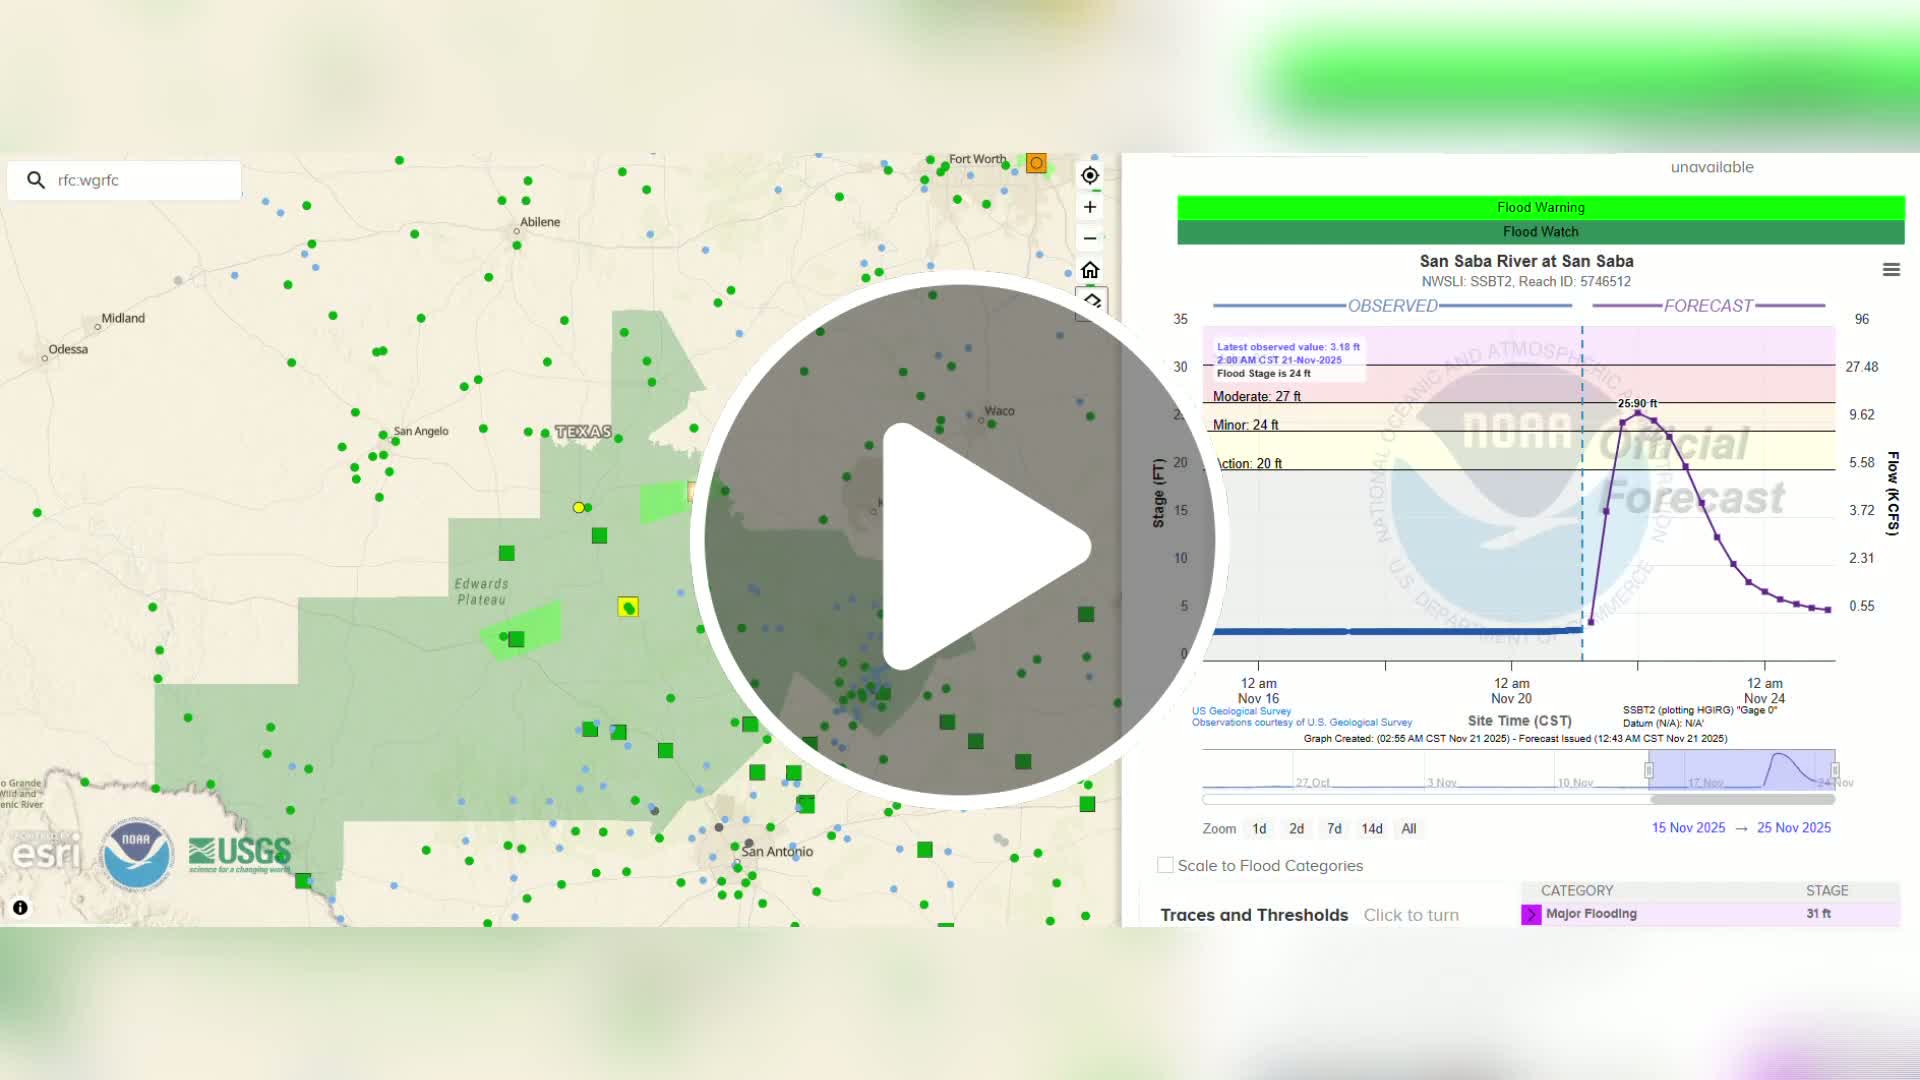Image resolution: width=1920 pixels, height=1080 pixels.
Task: Click the 25.90 ft forecast peak point
Action: [x=1637, y=412]
